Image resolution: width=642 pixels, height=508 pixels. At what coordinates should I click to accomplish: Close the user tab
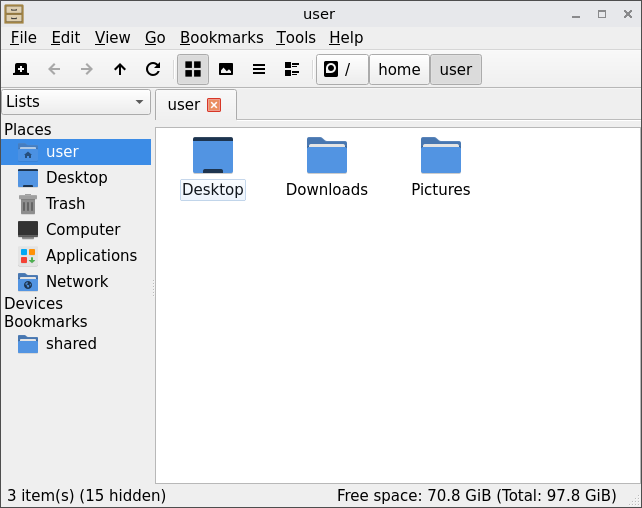coord(214,105)
